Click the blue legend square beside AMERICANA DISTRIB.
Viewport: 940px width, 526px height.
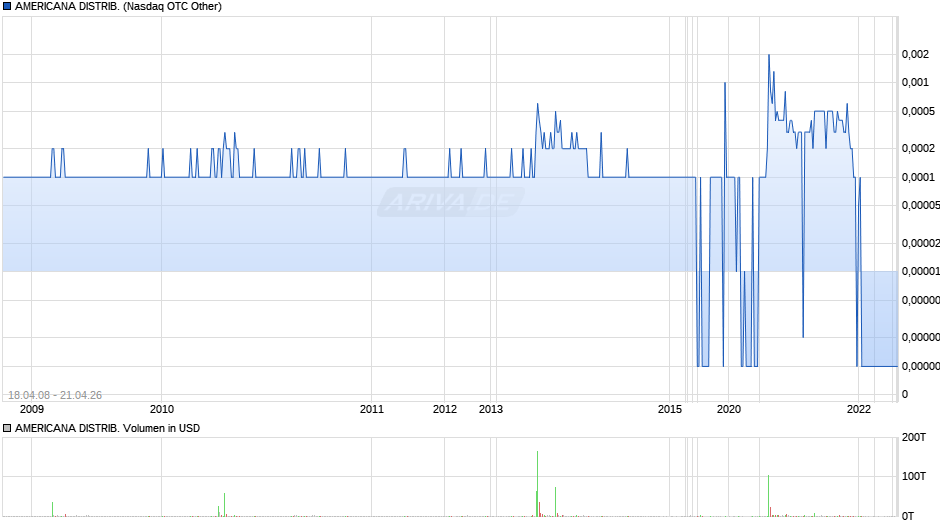[7, 7]
